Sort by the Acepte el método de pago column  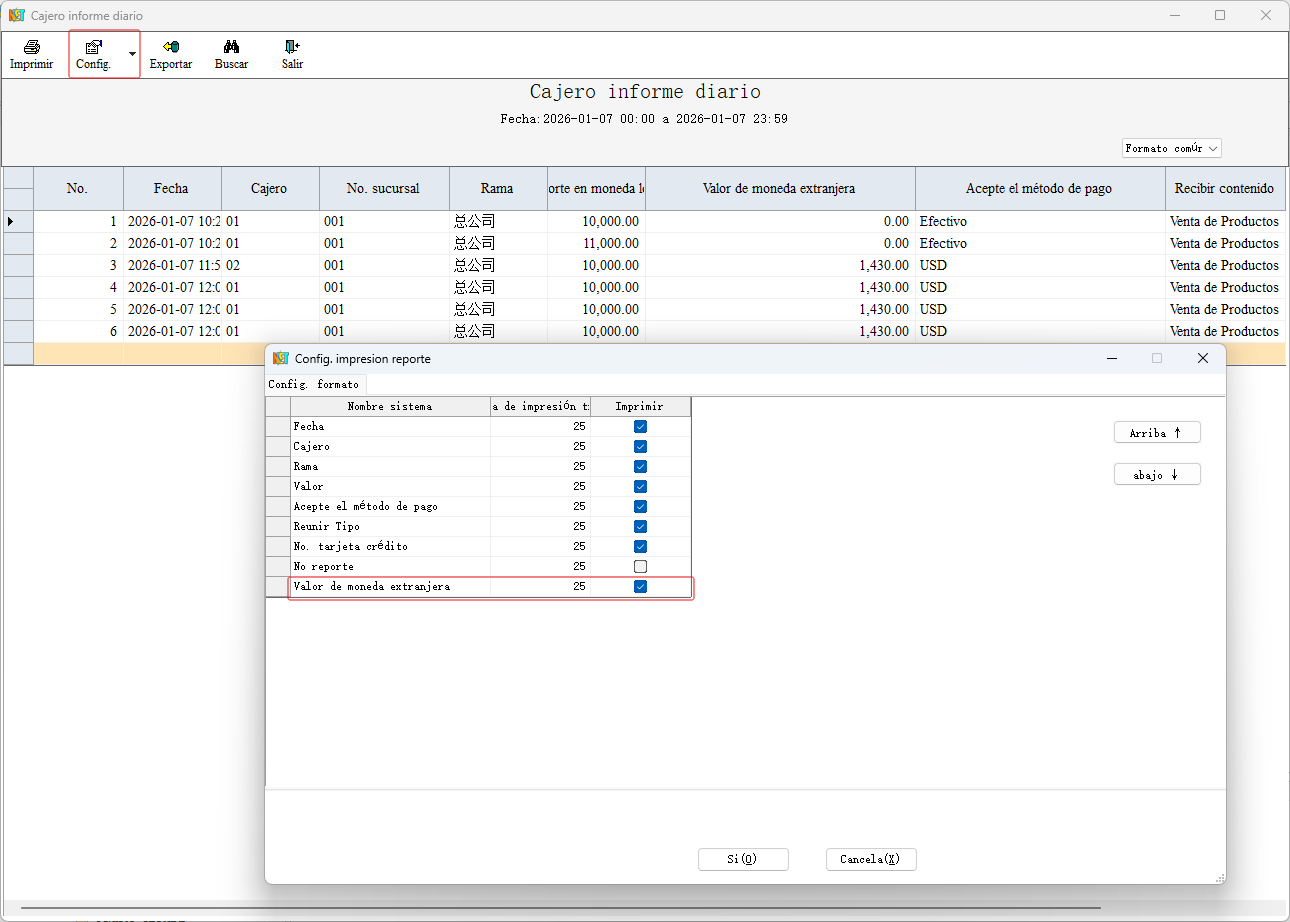pyautogui.click(x=1038, y=188)
